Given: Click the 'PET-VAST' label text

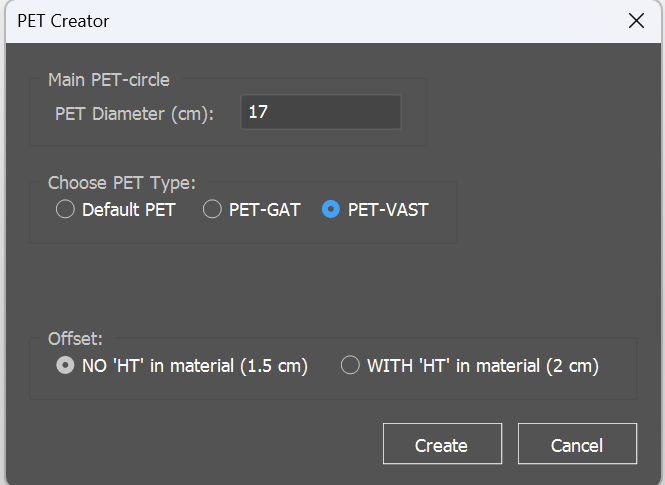Looking at the screenshot, I should click(388, 210).
